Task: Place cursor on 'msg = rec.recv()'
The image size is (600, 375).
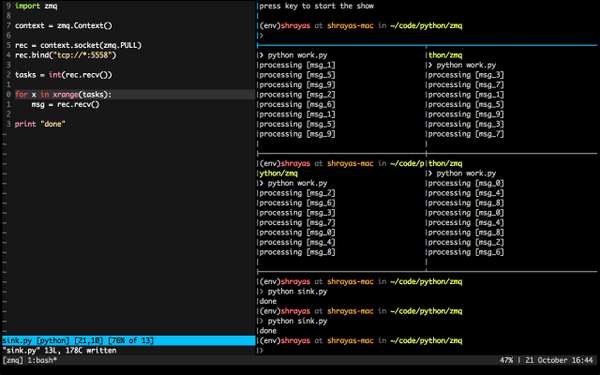Action: pyautogui.click(x=65, y=104)
